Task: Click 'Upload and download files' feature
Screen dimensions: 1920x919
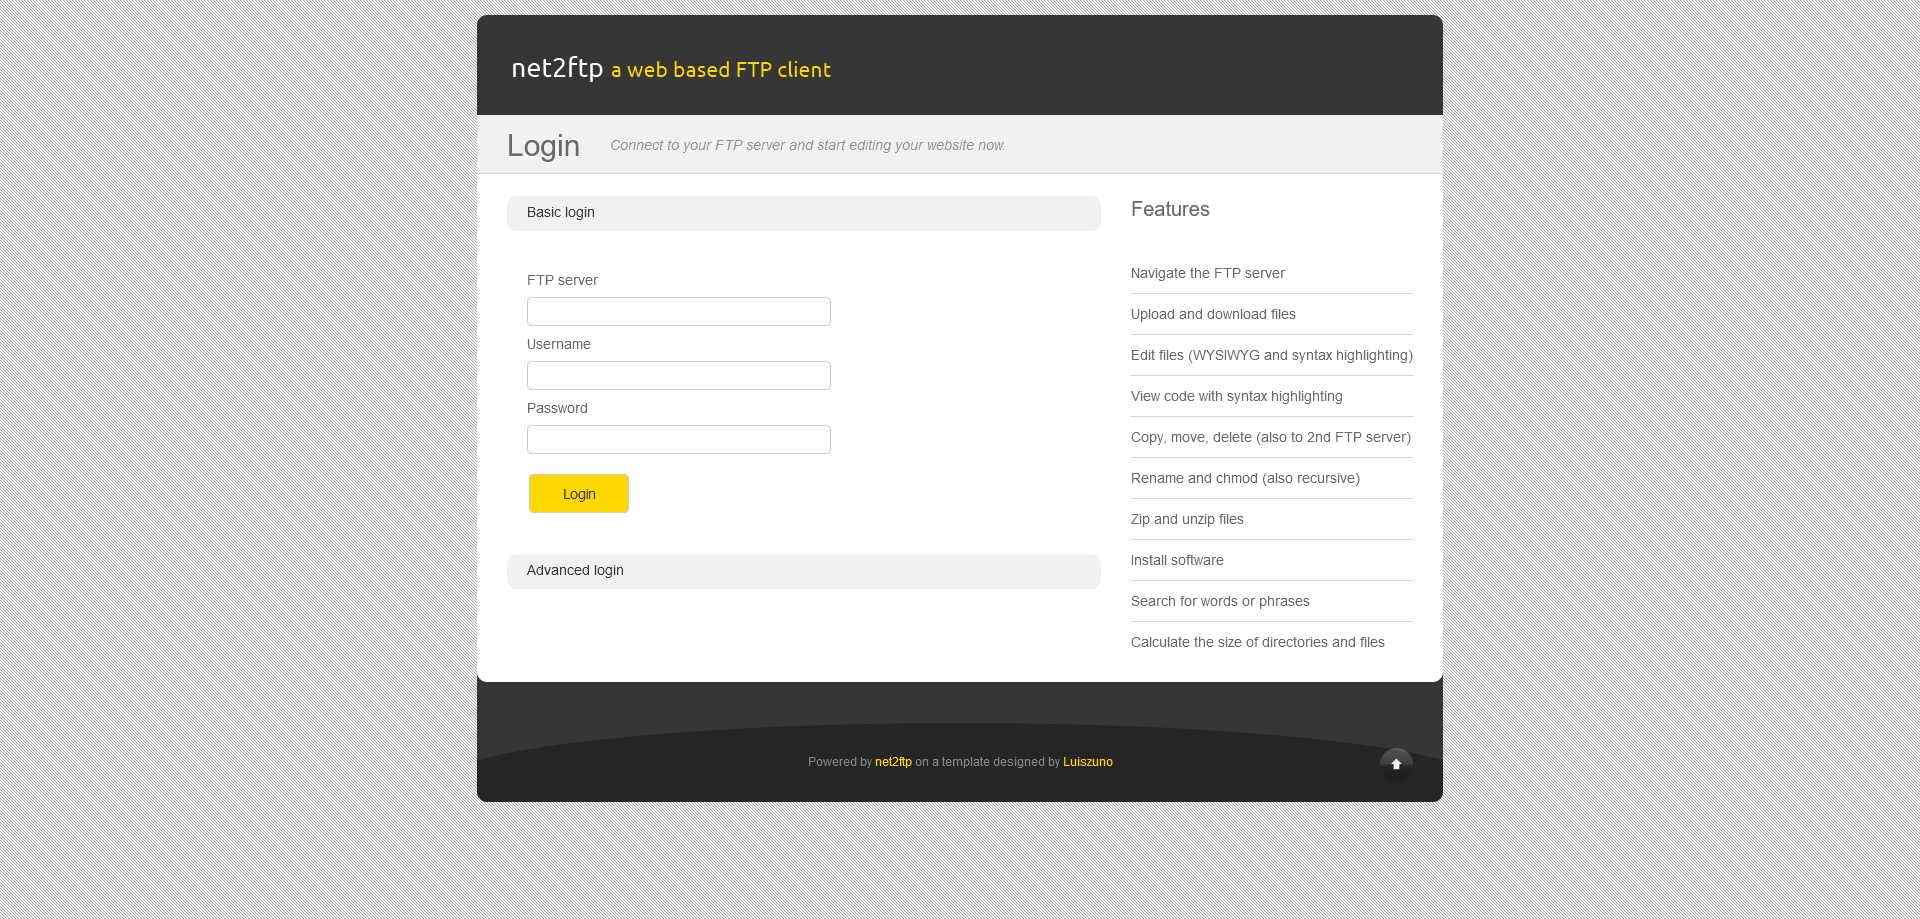Action: click(x=1213, y=314)
